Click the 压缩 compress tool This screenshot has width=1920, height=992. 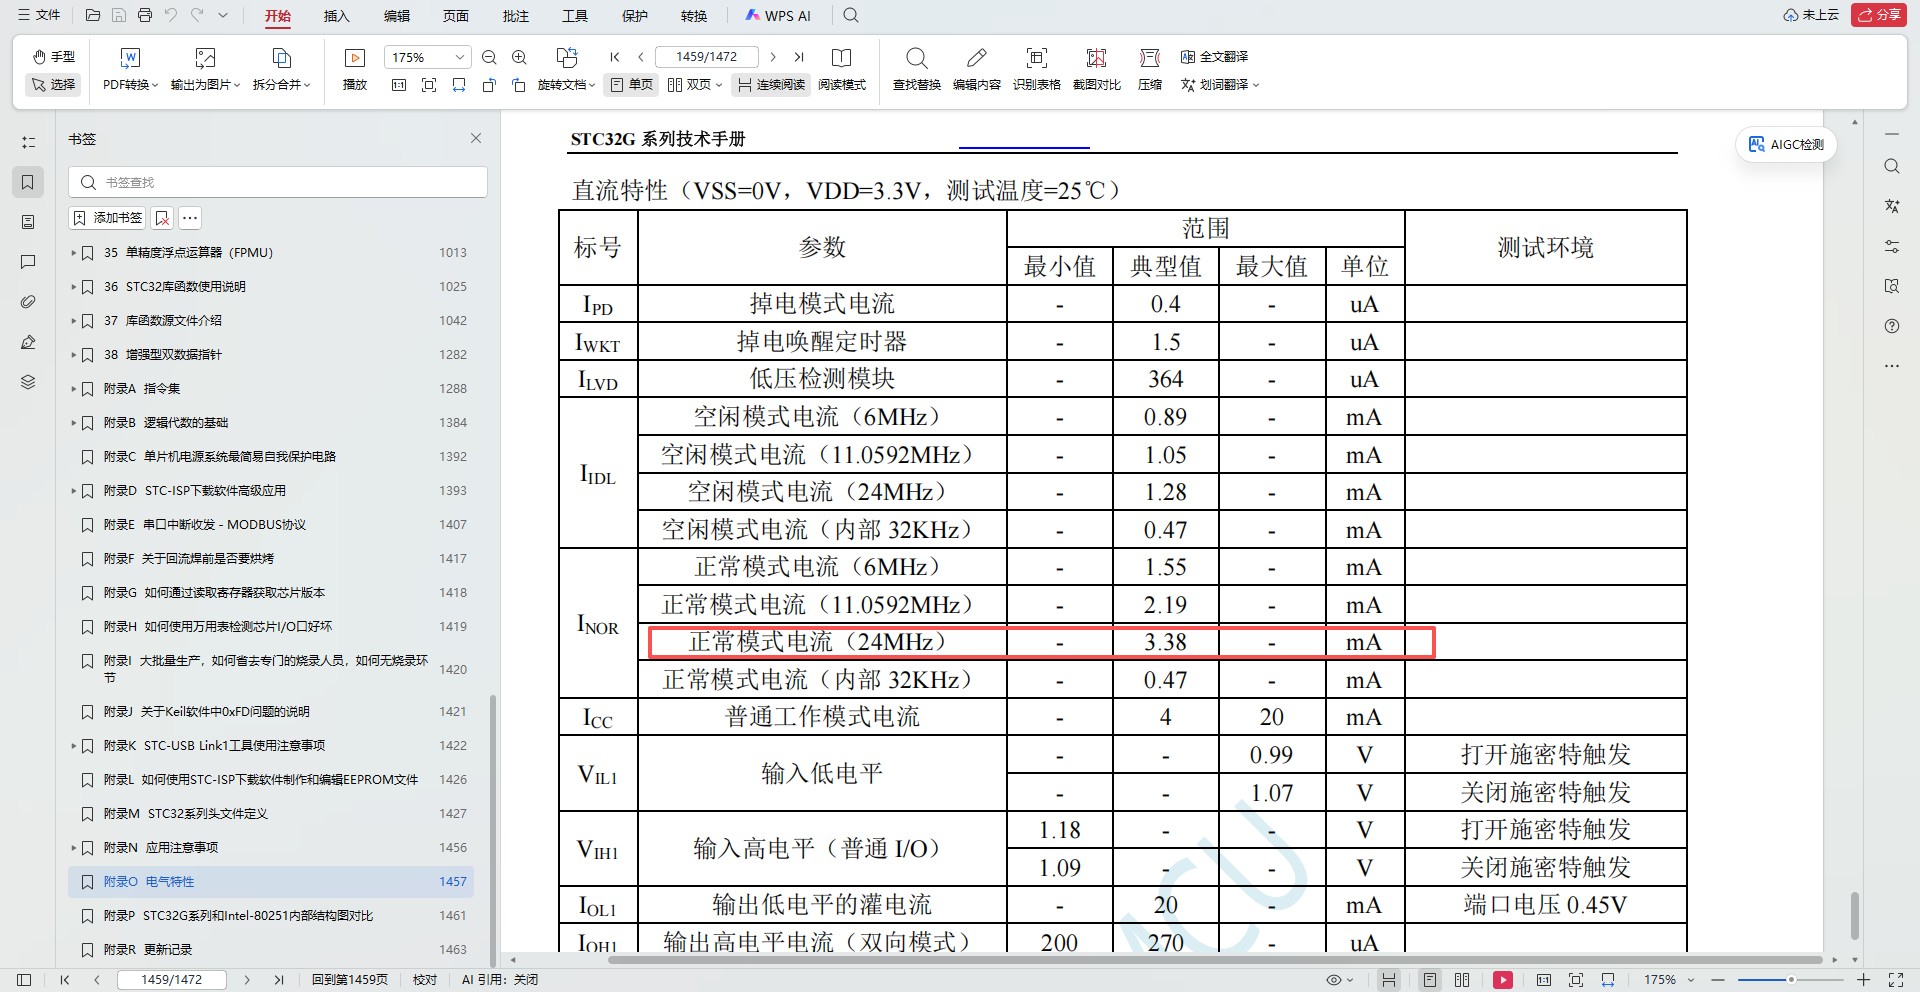[1150, 69]
